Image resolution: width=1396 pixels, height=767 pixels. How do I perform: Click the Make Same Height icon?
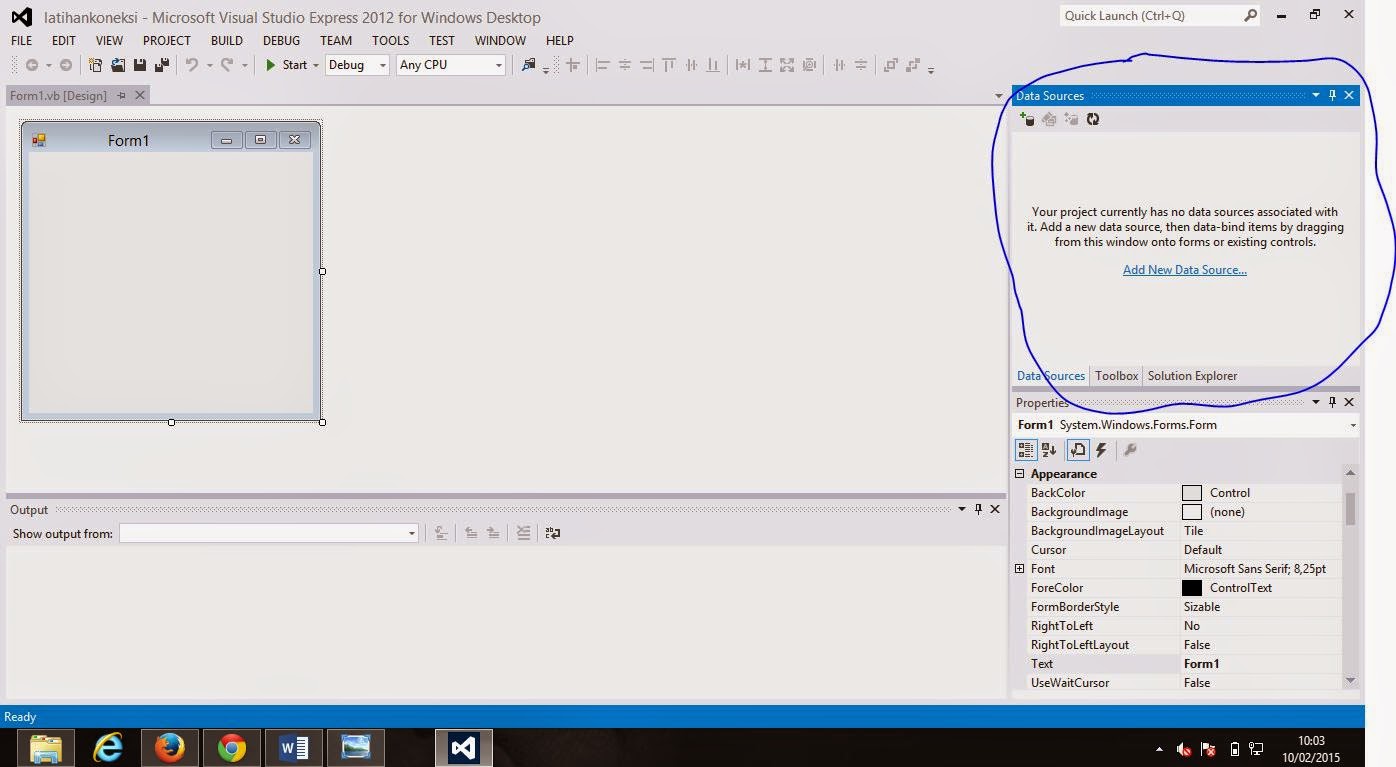(x=765, y=65)
